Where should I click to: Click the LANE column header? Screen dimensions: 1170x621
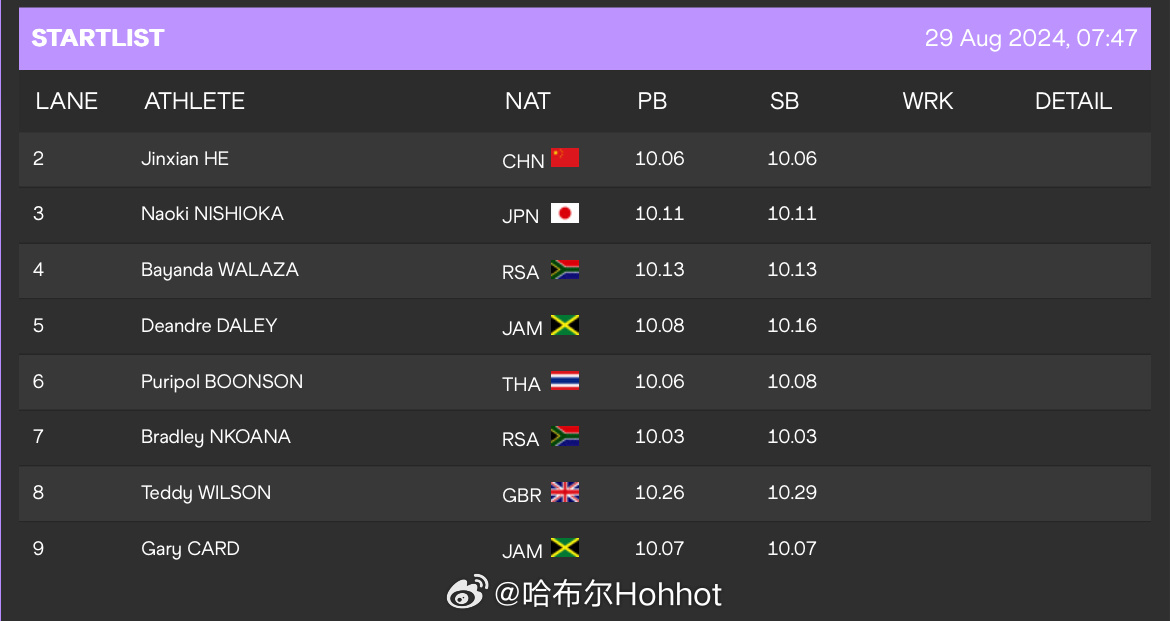point(66,101)
